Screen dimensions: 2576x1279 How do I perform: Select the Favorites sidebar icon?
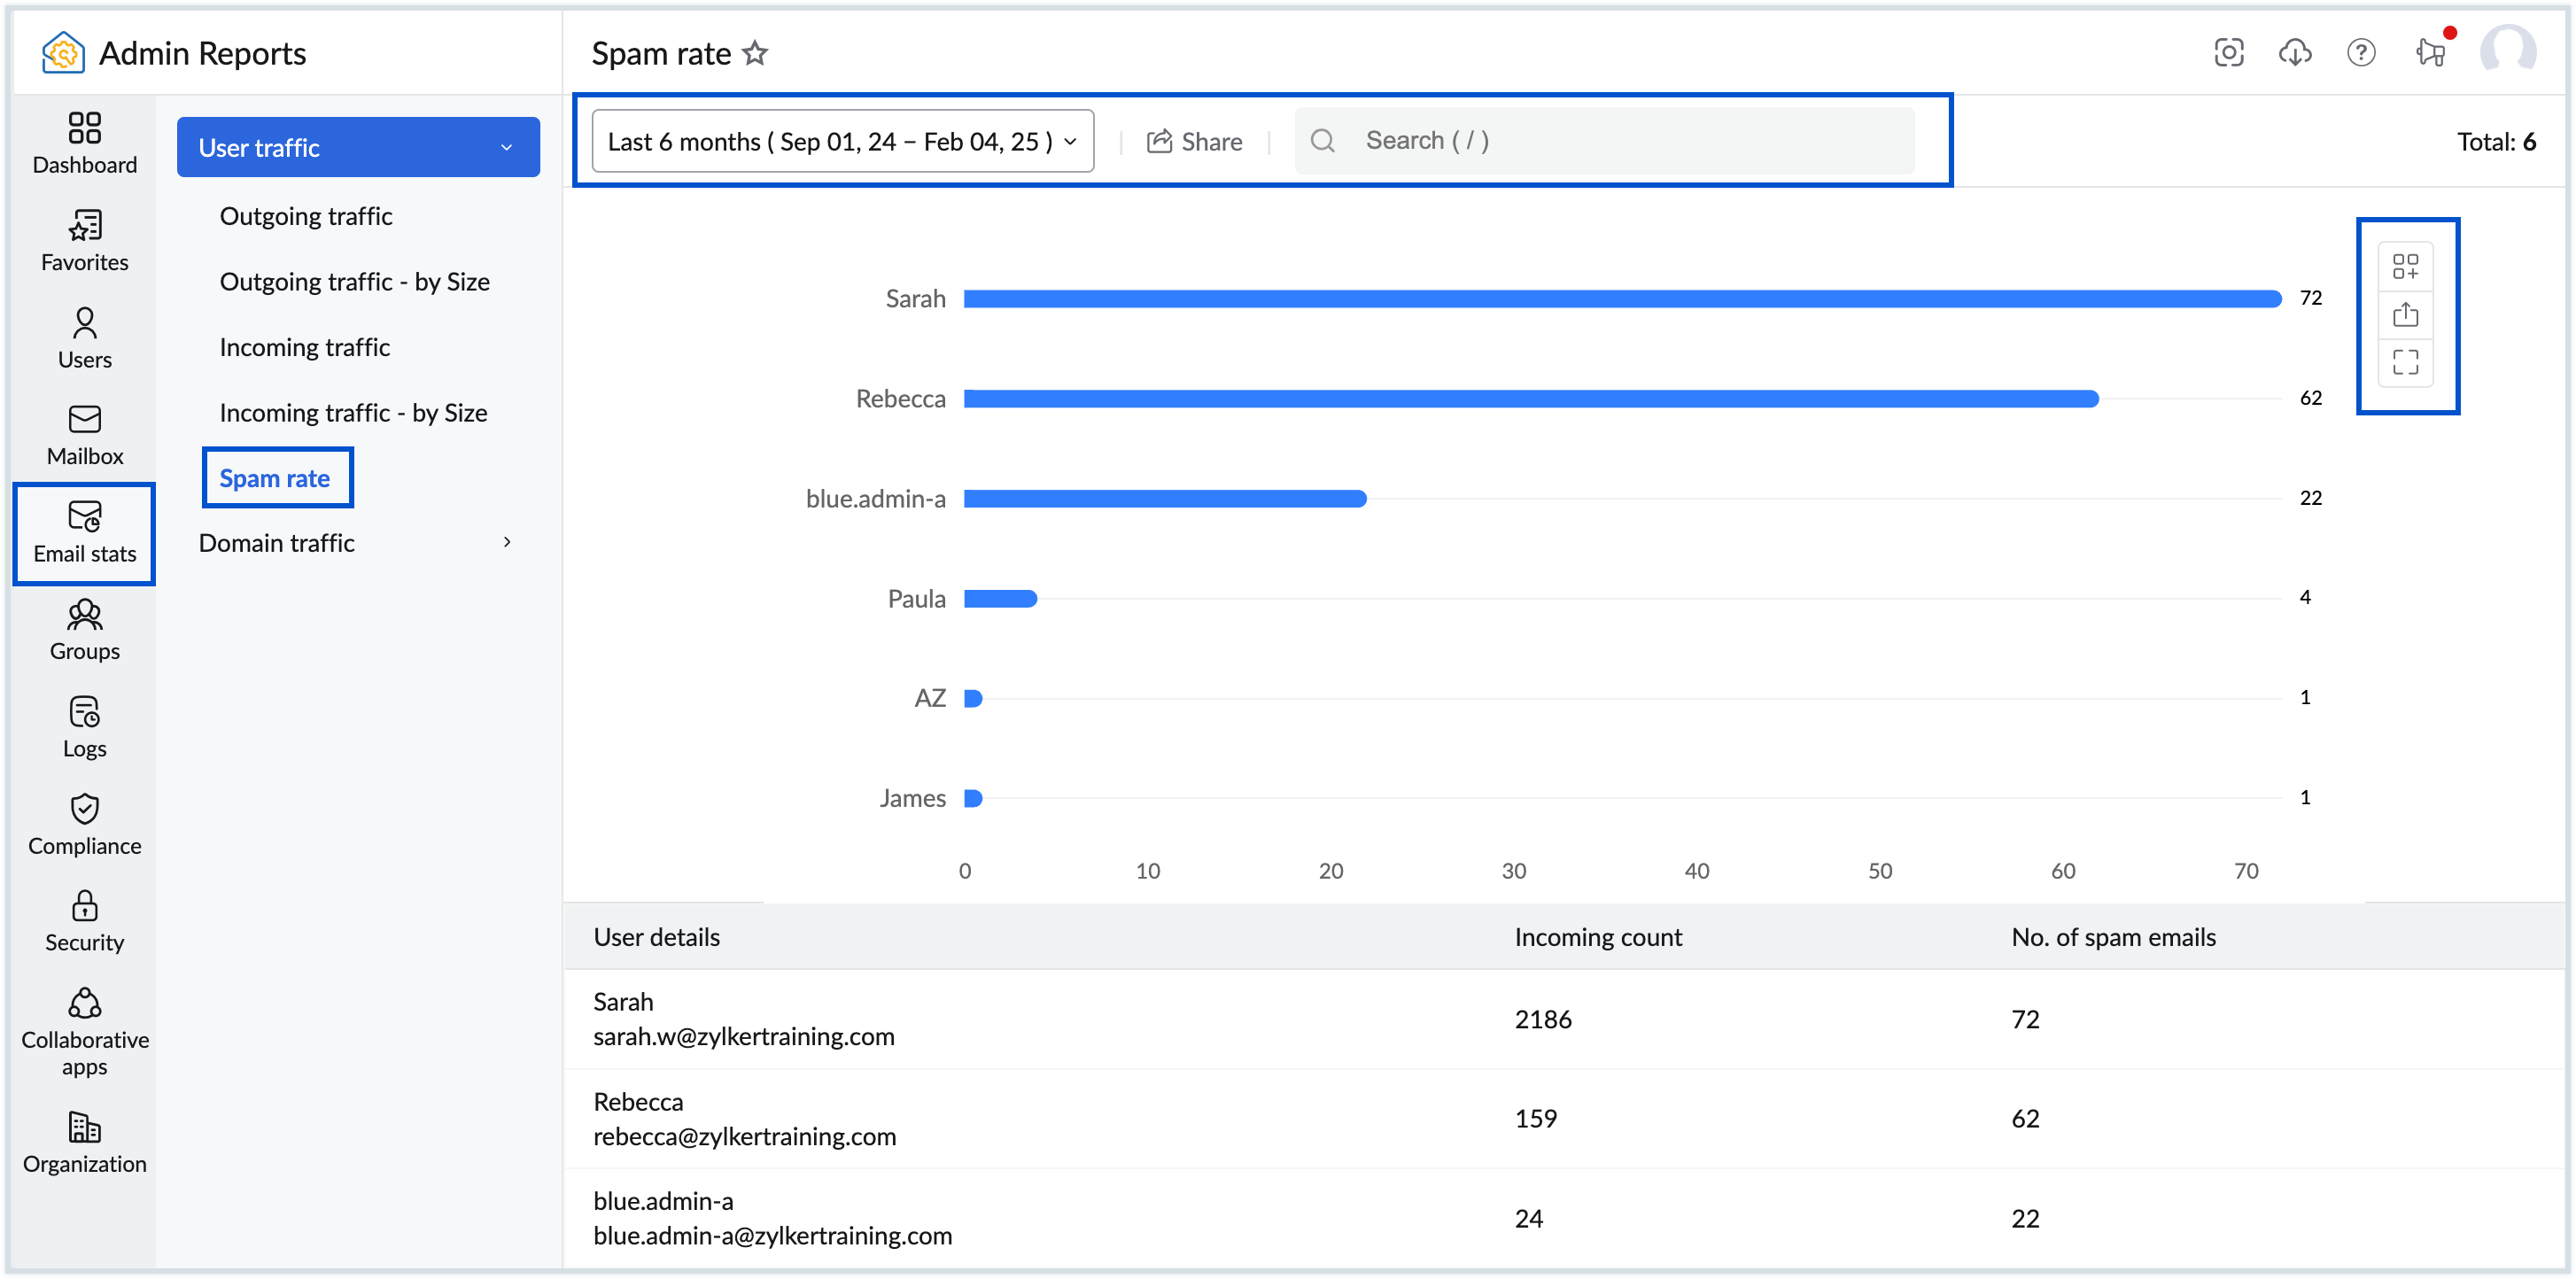(x=84, y=238)
